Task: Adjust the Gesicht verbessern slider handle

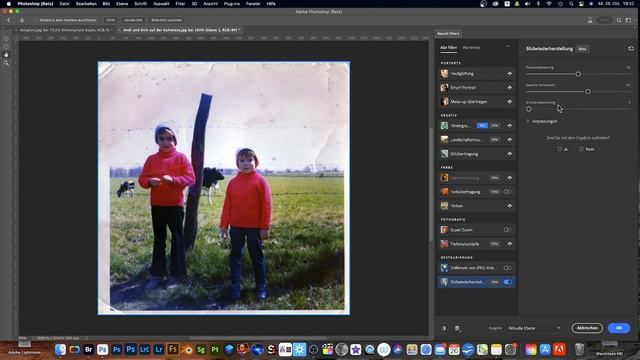Action: click(x=588, y=92)
